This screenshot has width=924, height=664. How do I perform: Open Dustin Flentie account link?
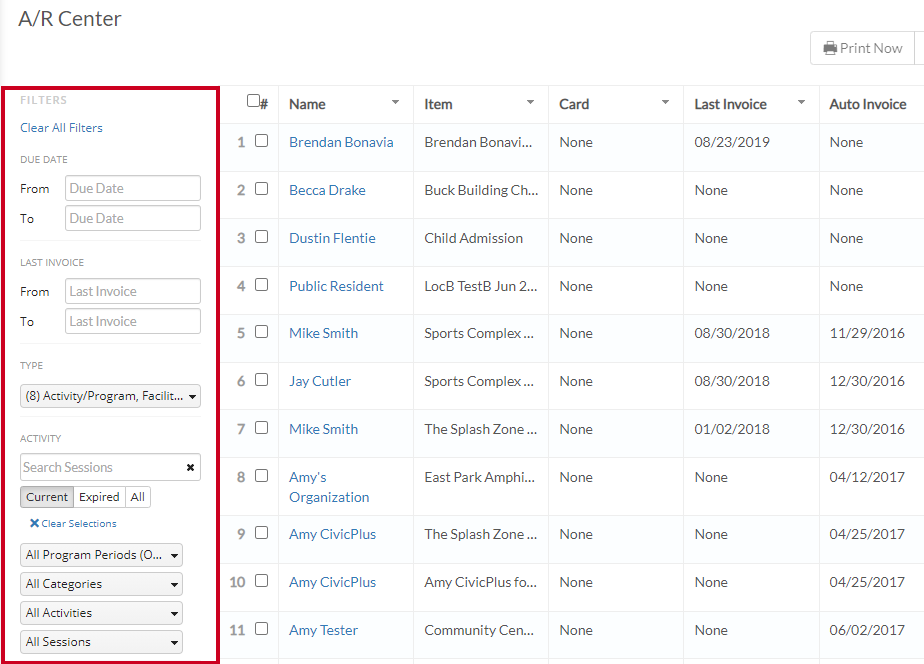332,238
